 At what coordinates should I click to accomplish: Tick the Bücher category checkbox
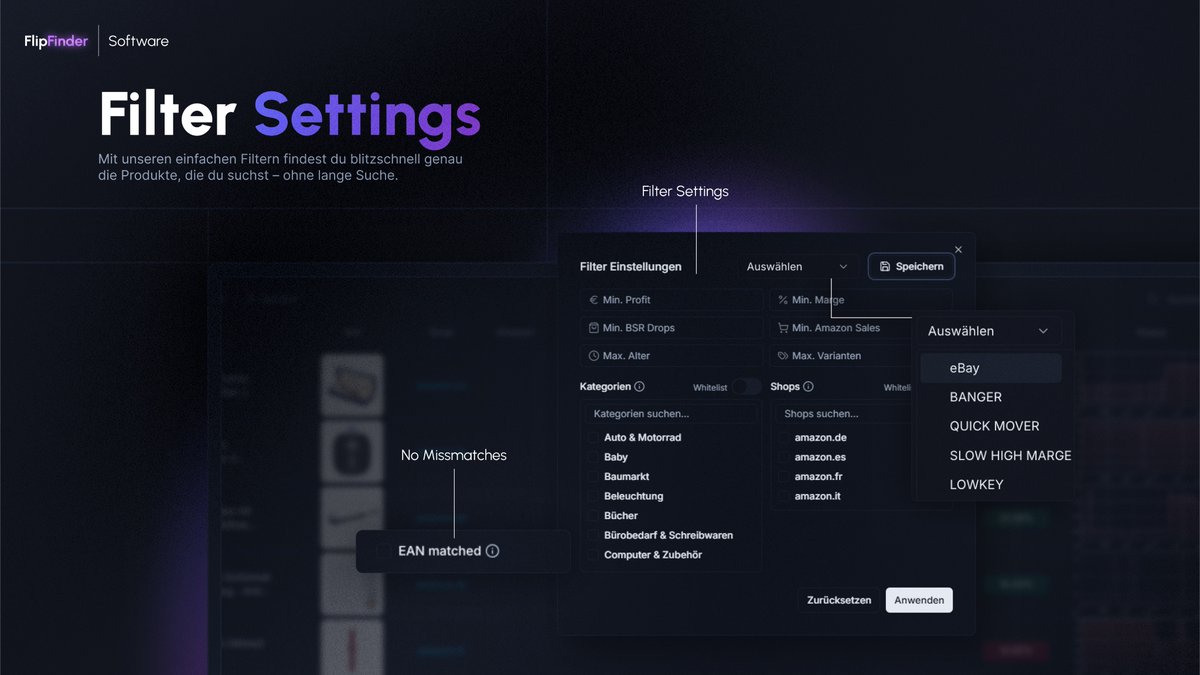pyautogui.click(x=593, y=516)
